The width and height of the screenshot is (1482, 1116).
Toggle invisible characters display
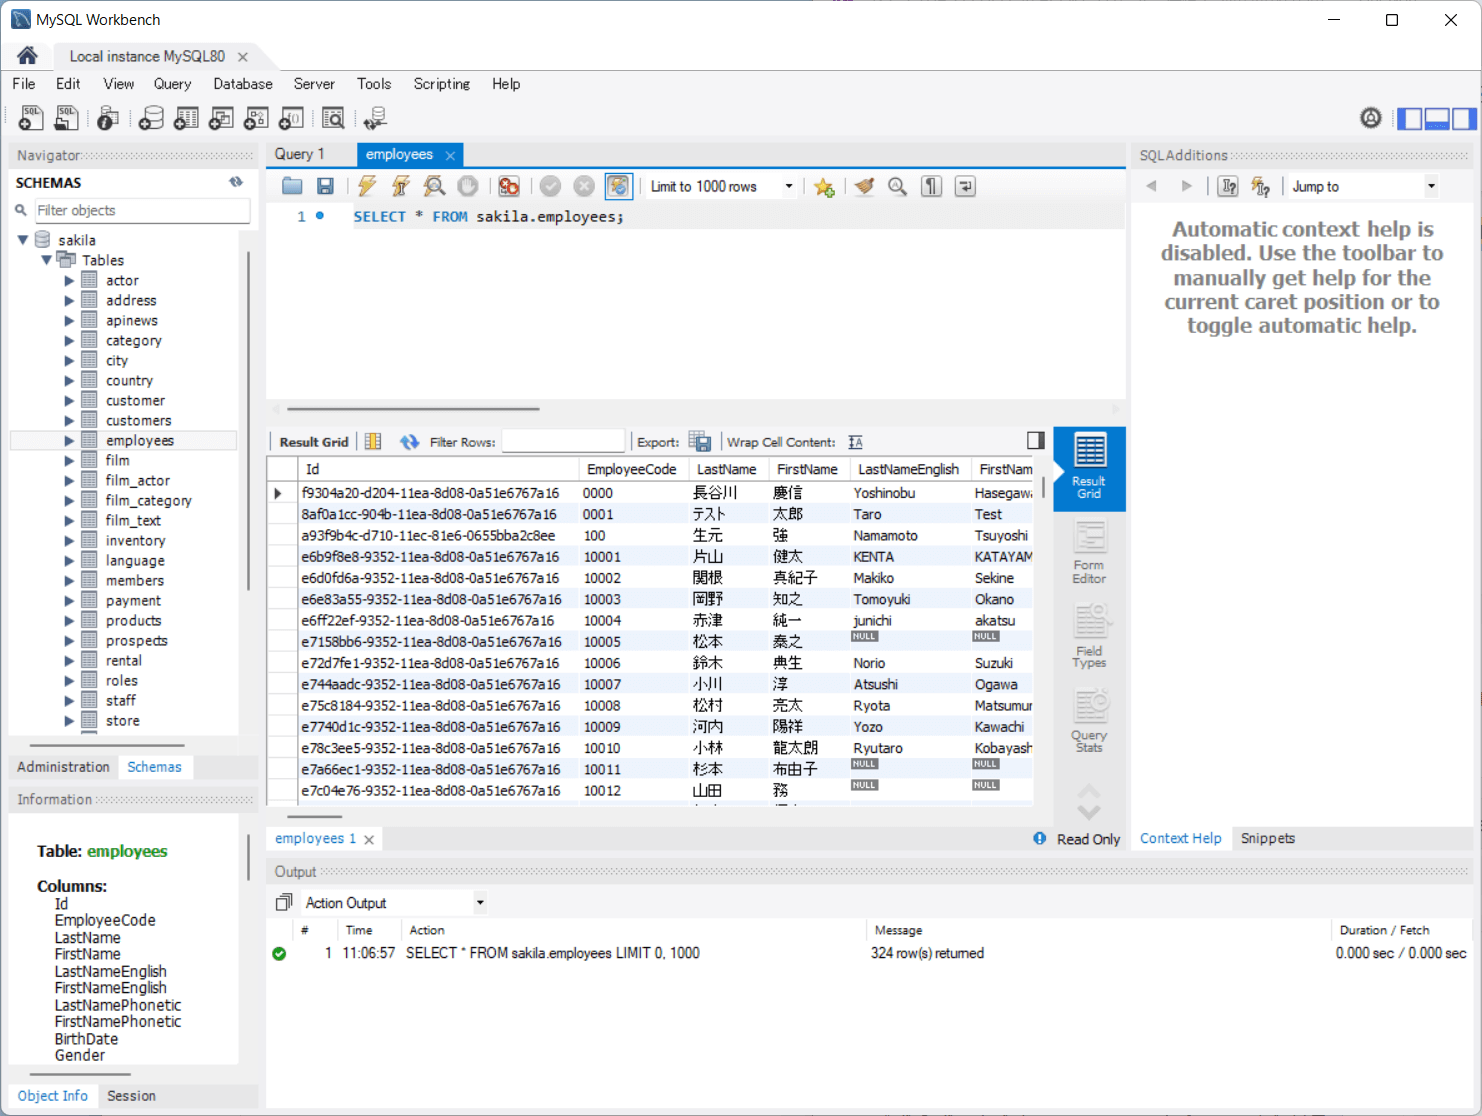click(931, 186)
